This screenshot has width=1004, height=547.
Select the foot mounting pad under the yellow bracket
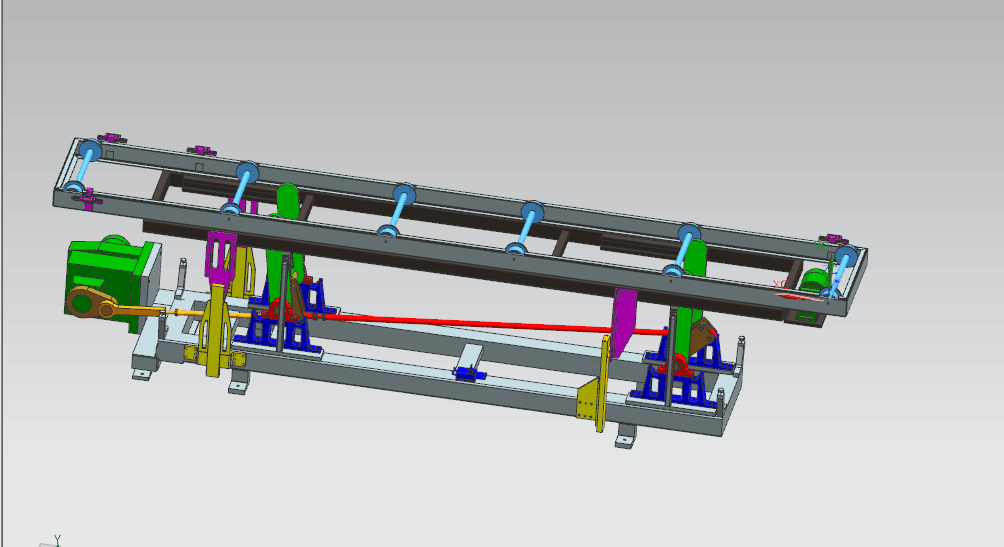point(625,441)
